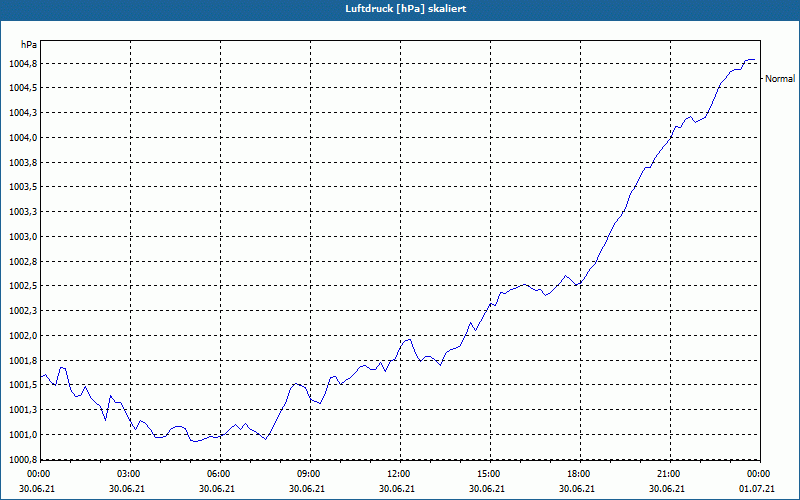800x500 pixels.
Task: Select the 00:00 label at the axis start
Action: click(x=38, y=474)
